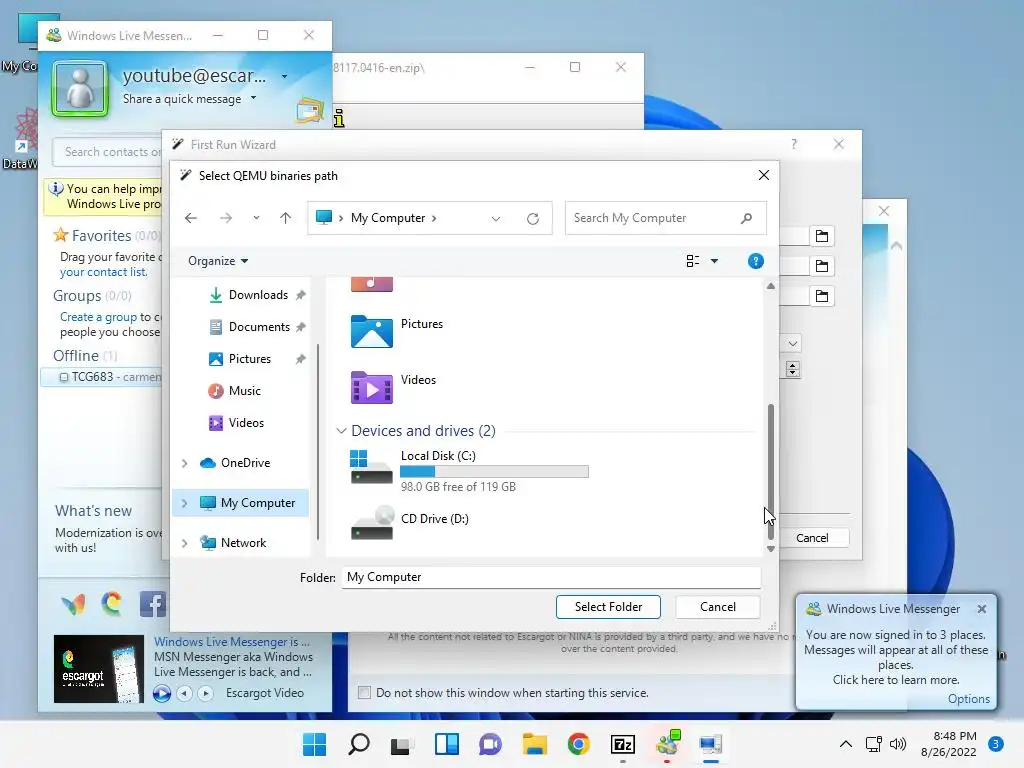
Task: Click the First Run Wizard help question mark
Action: (x=793, y=144)
